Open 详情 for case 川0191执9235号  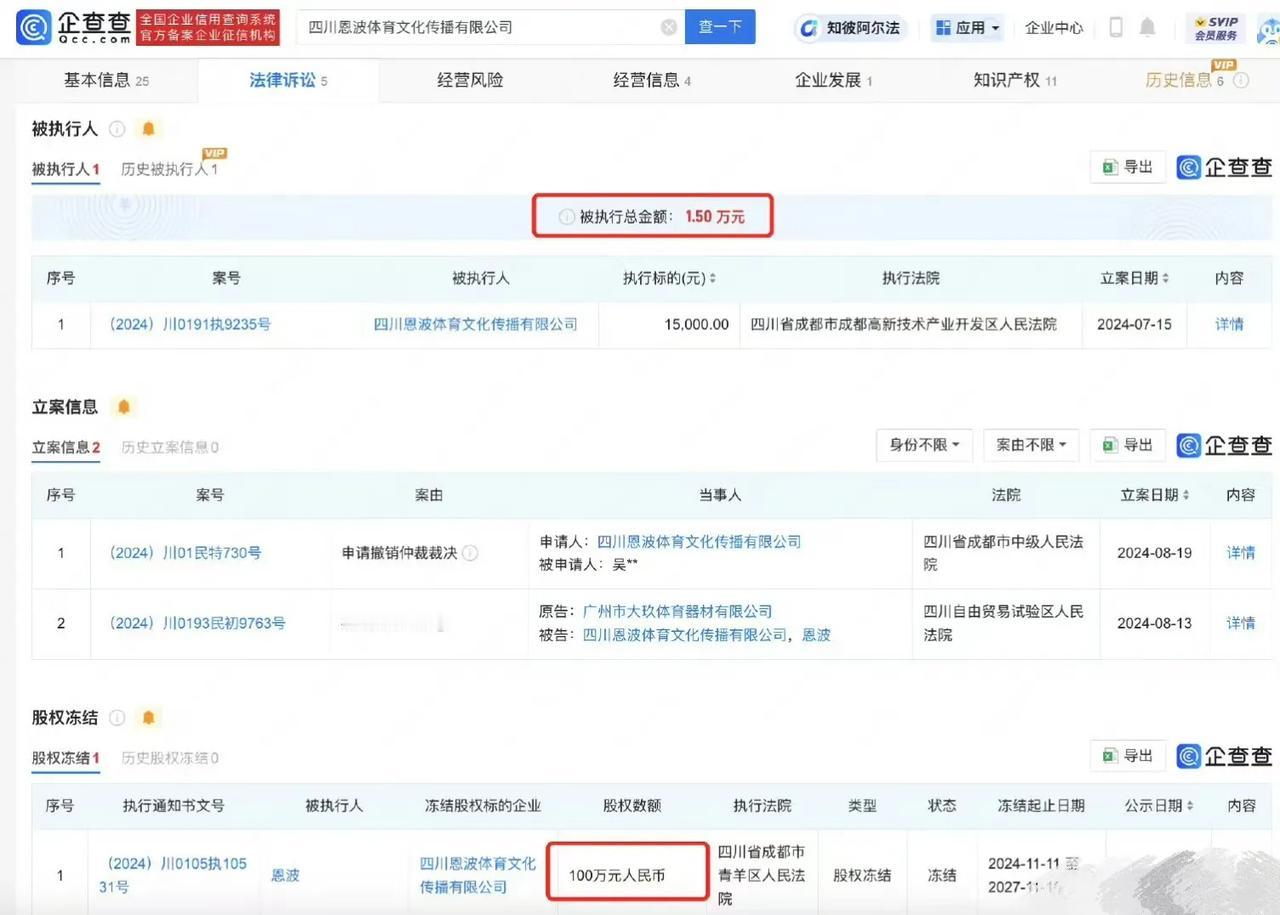1229,324
